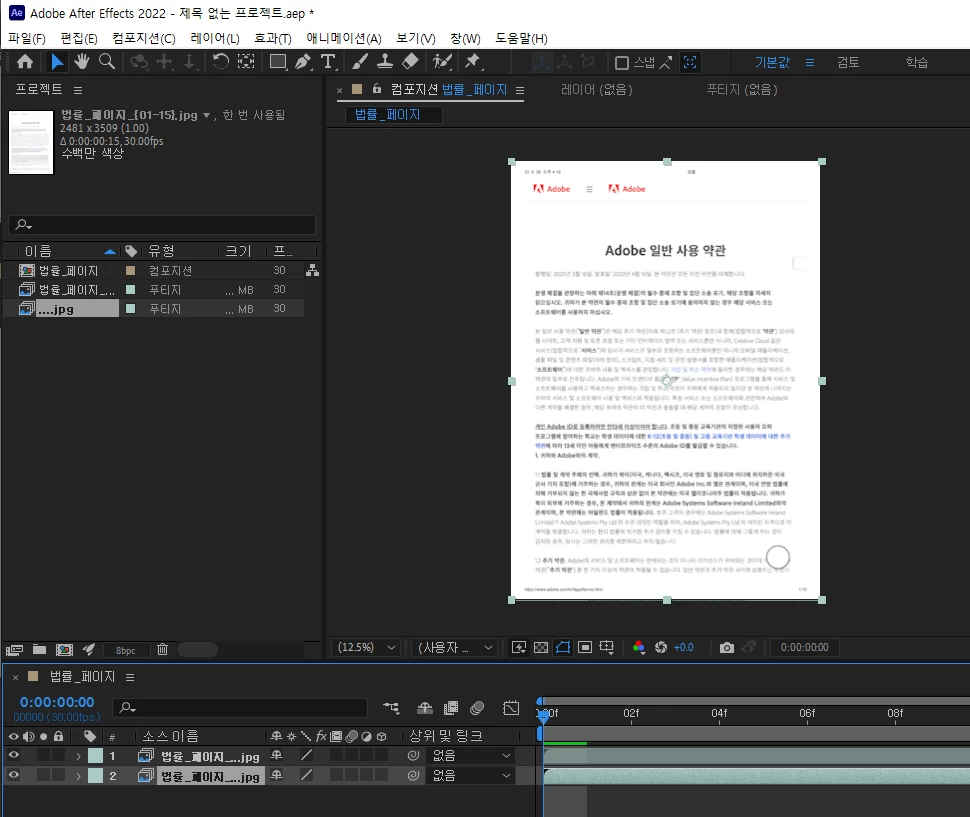Open 편집(E) menu

79,38
